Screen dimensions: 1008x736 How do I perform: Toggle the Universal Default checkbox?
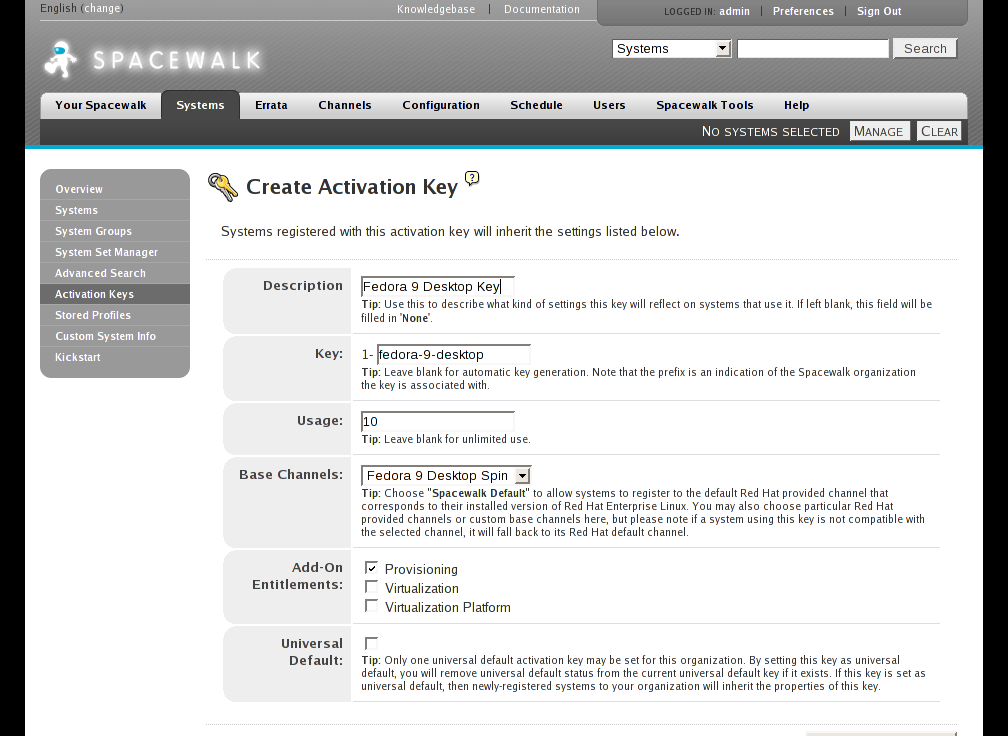point(371,643)
